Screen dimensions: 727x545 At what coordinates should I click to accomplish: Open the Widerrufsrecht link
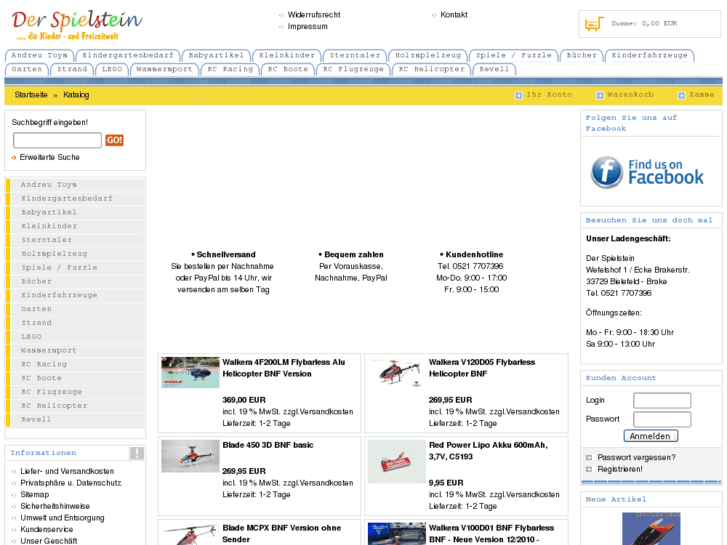314,15
